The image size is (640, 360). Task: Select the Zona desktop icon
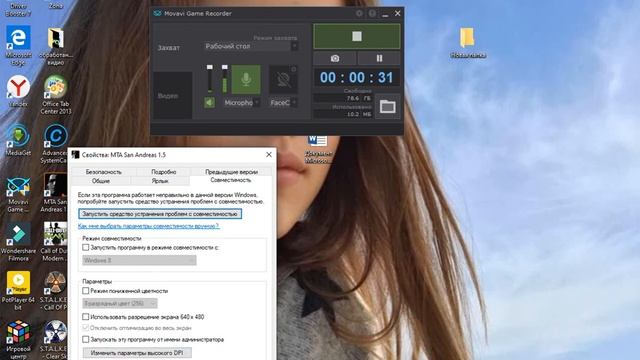(x=56, y=5)
